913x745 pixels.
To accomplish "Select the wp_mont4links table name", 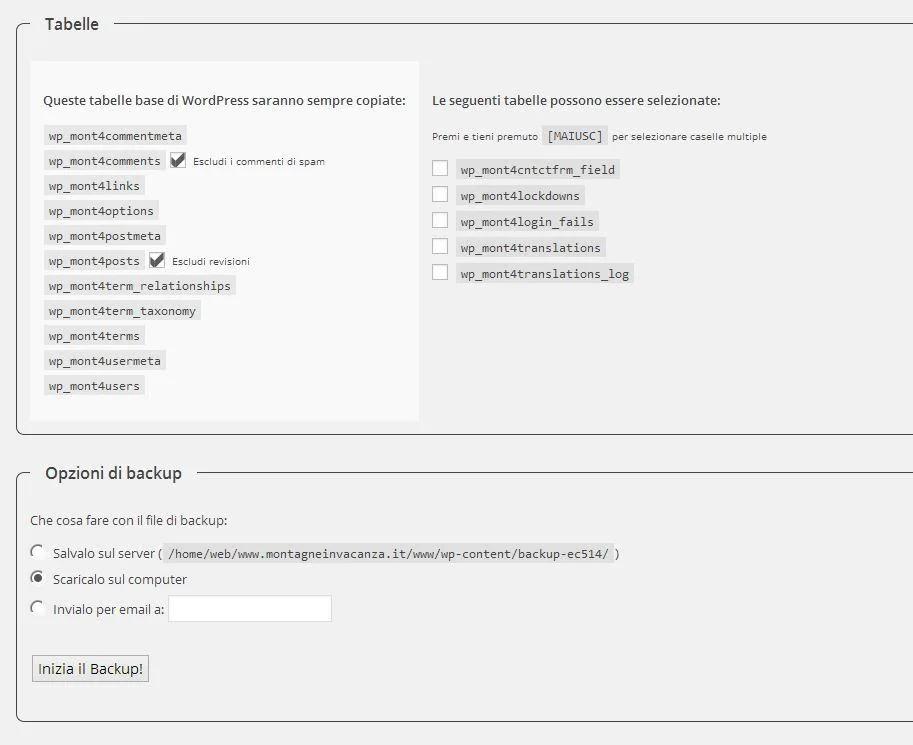I will 92,185.
